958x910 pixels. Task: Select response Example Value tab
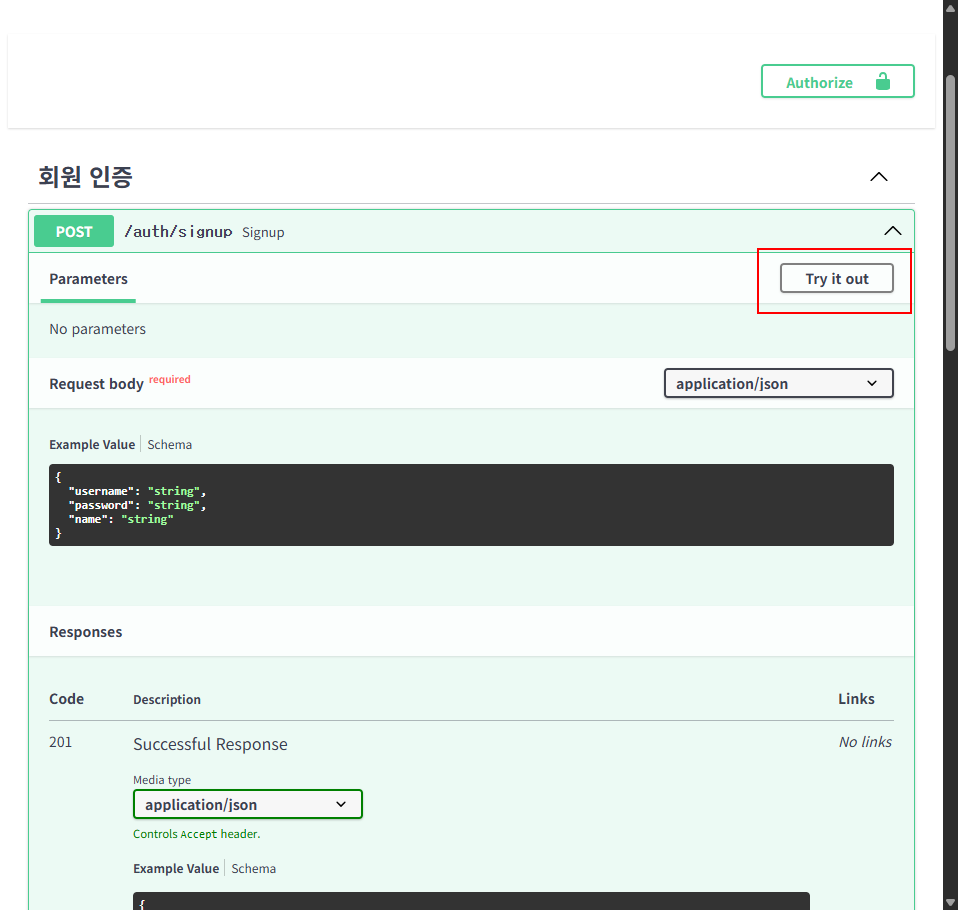[176, 868]
